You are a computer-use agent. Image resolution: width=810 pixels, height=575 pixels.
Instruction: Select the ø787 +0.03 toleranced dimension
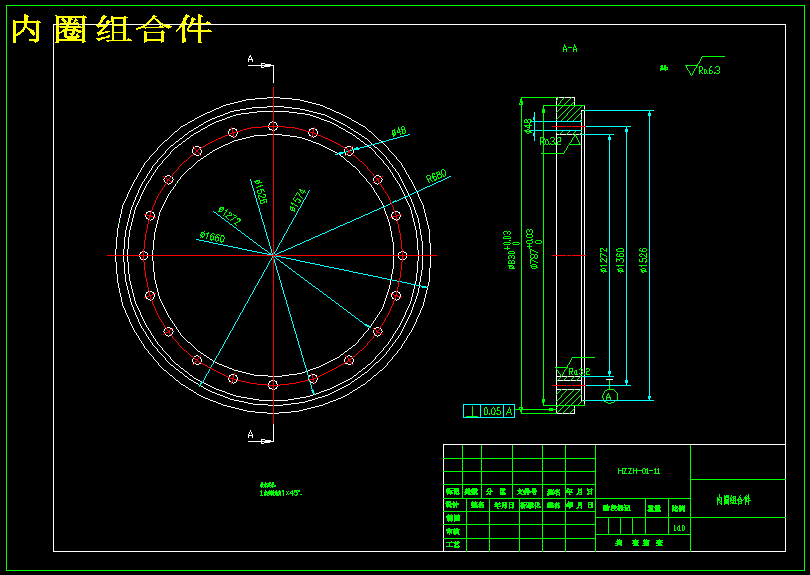coord(534,249)
